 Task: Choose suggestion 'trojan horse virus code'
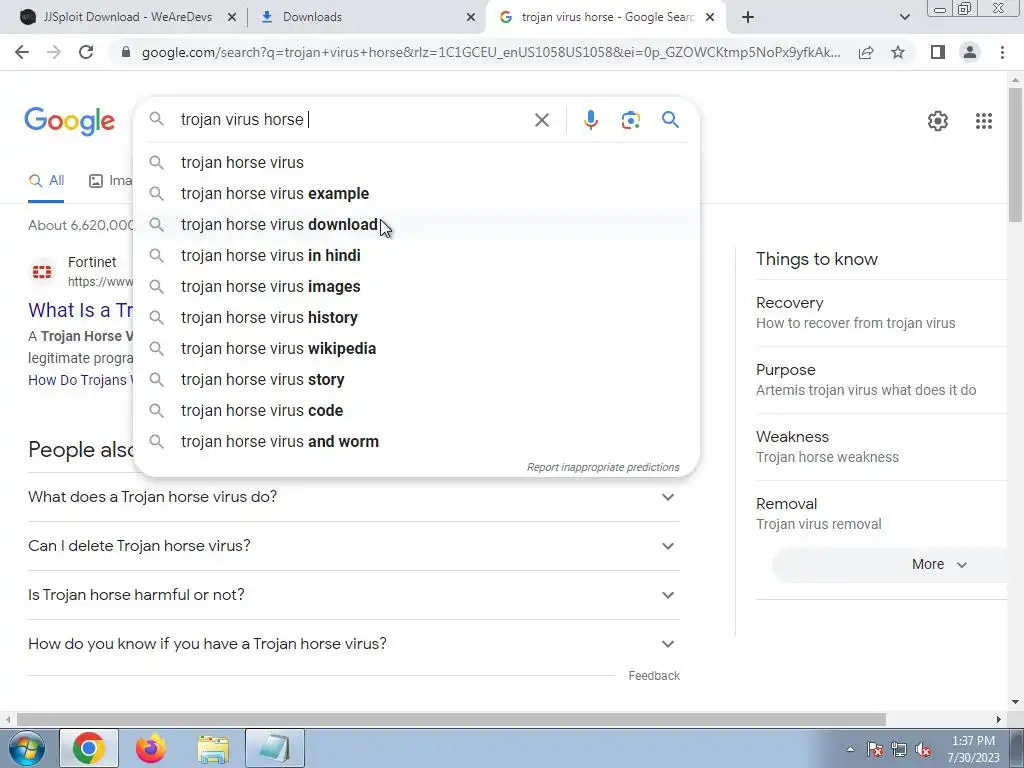pyautogui.click(x=416, y=411)
